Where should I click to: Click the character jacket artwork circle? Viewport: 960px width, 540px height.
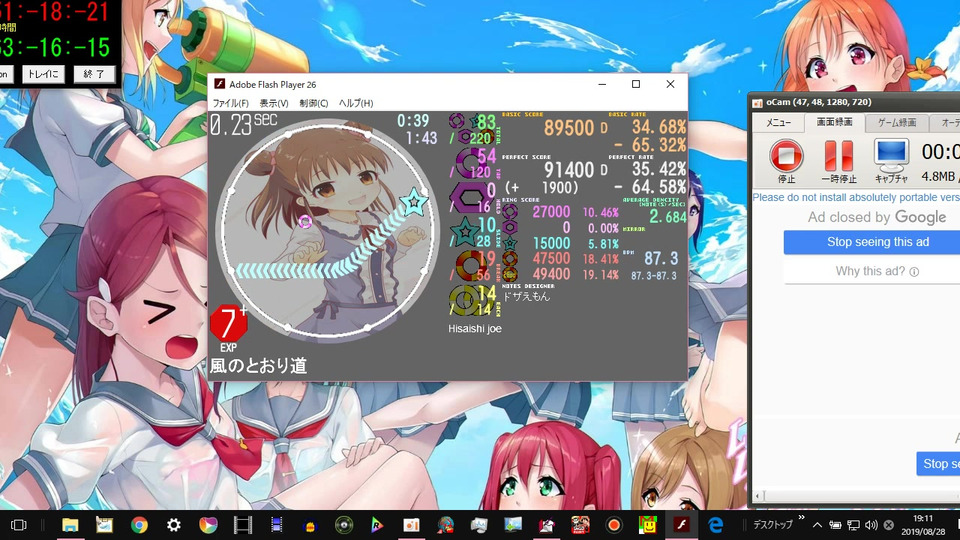[328, 230]
